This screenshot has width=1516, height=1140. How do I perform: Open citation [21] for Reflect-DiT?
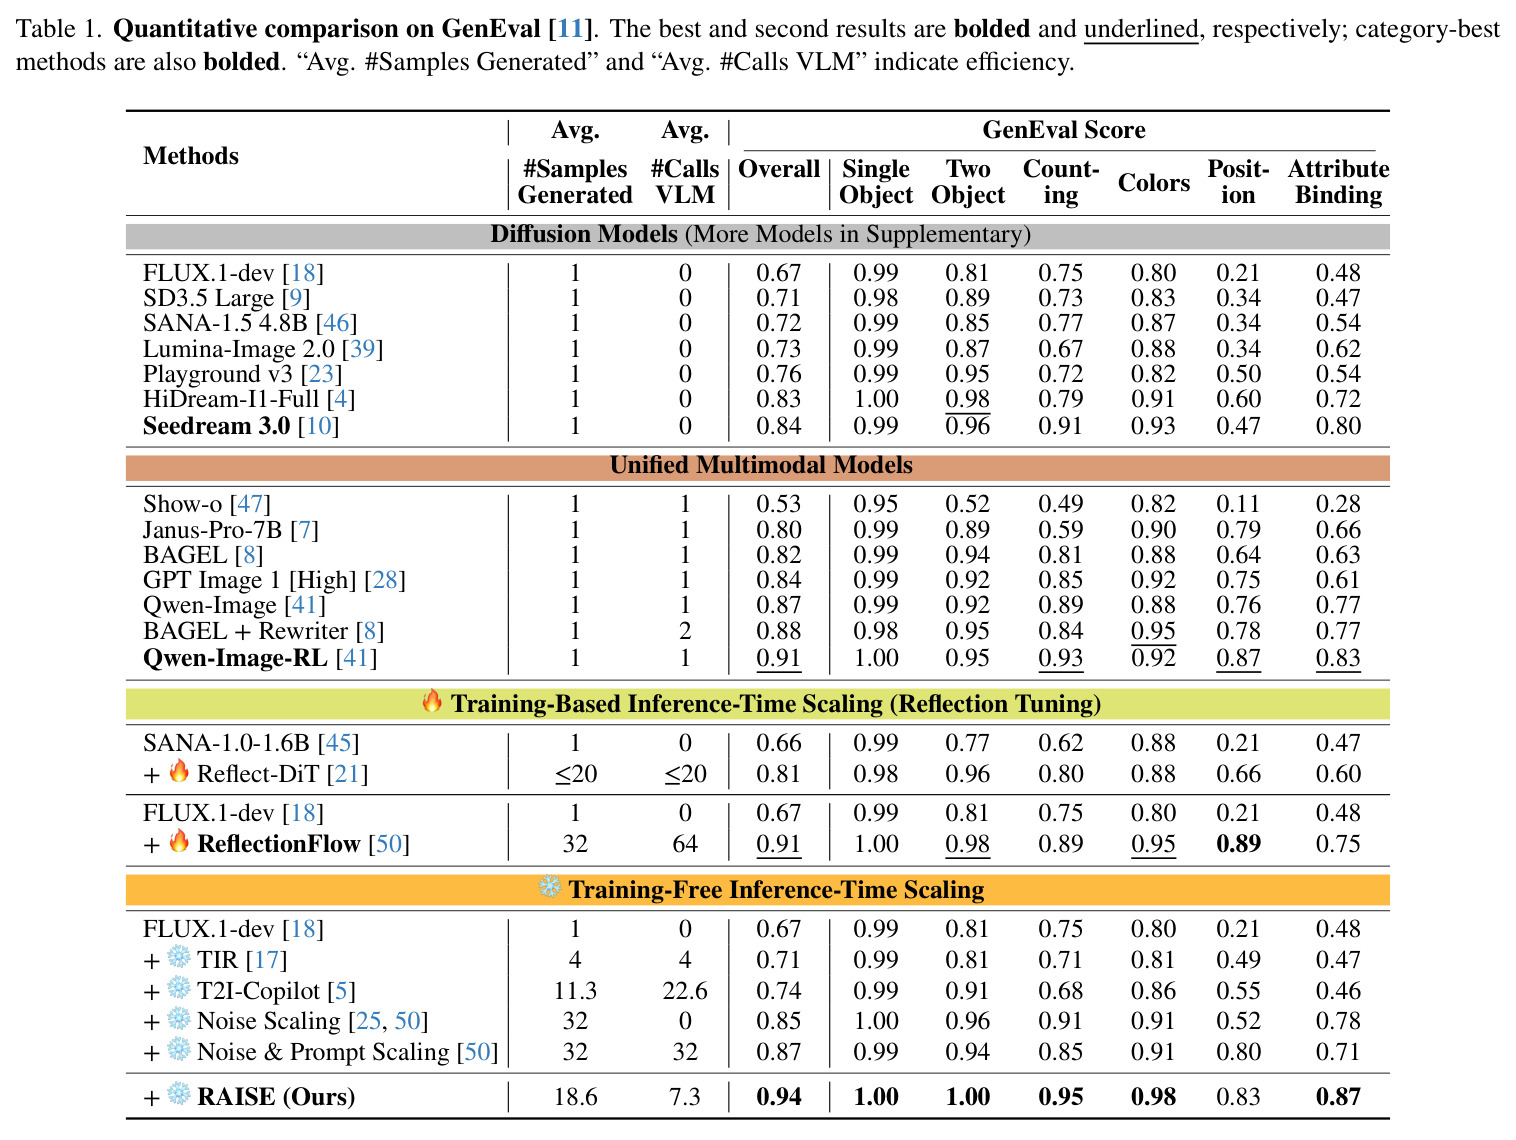(348, 774)
